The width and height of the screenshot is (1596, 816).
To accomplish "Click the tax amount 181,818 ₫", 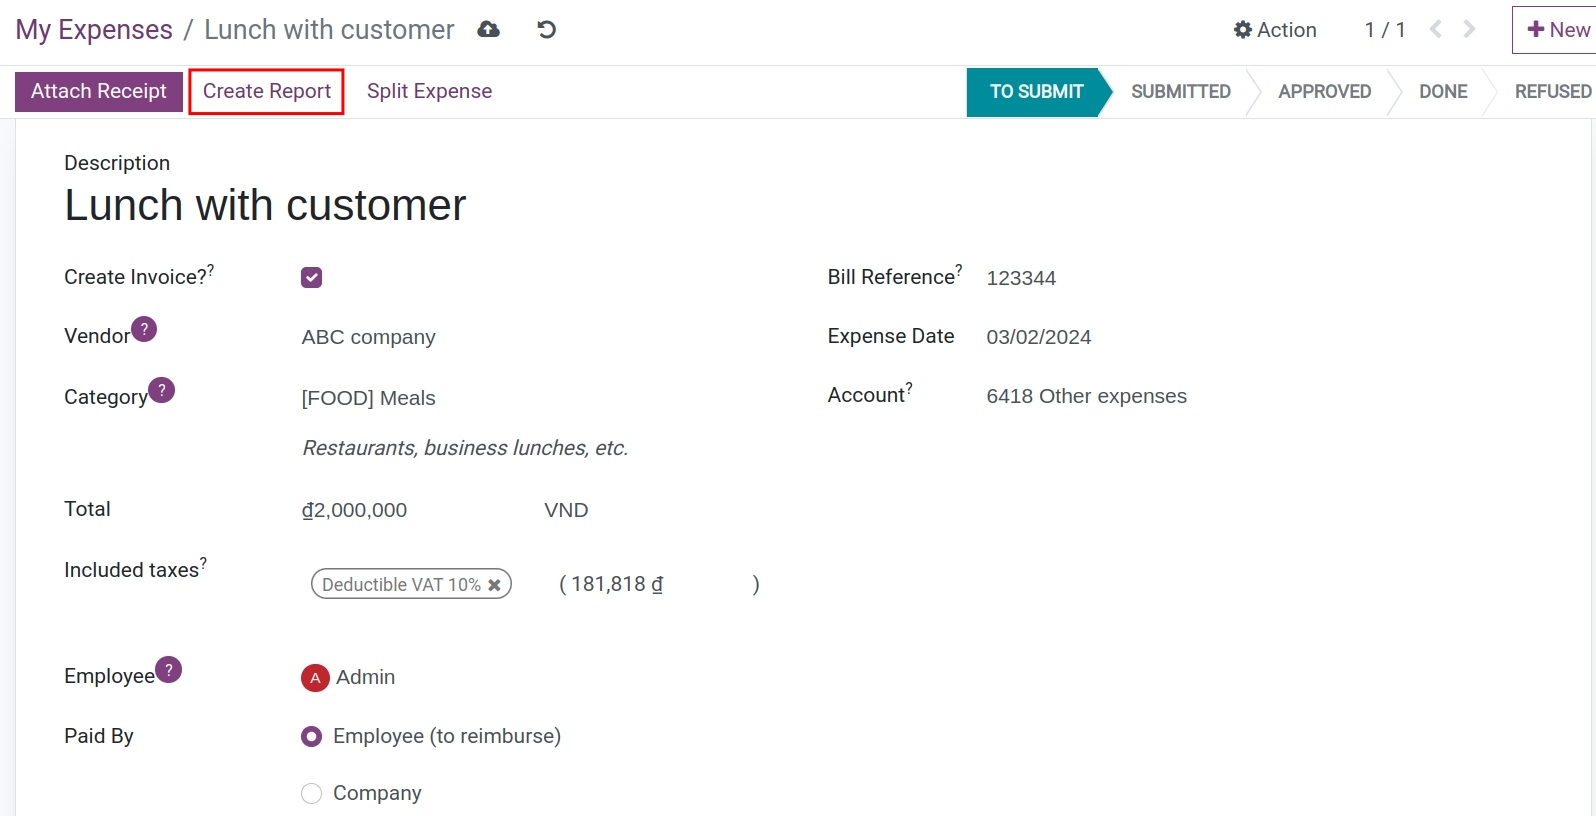I will (x=617, y=584).
